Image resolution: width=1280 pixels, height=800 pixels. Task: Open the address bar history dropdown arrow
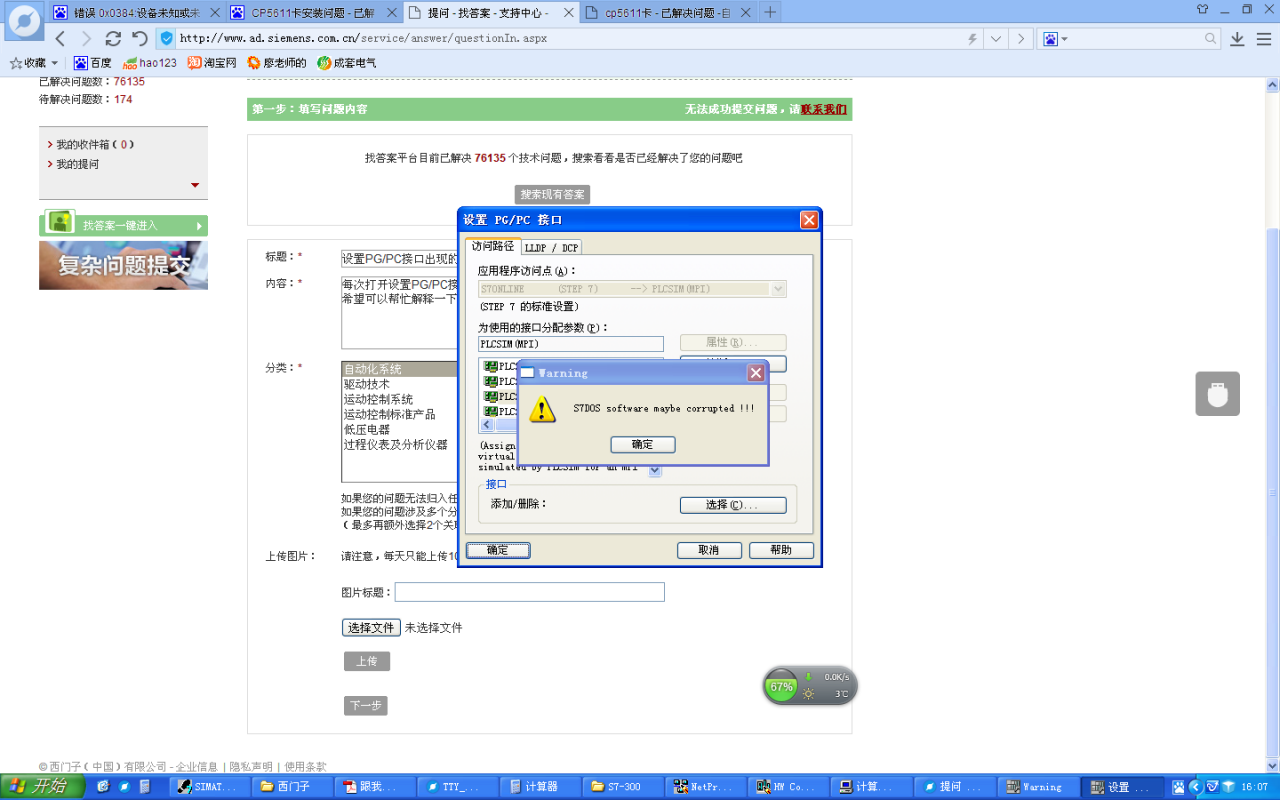click(x=996, y=38)
